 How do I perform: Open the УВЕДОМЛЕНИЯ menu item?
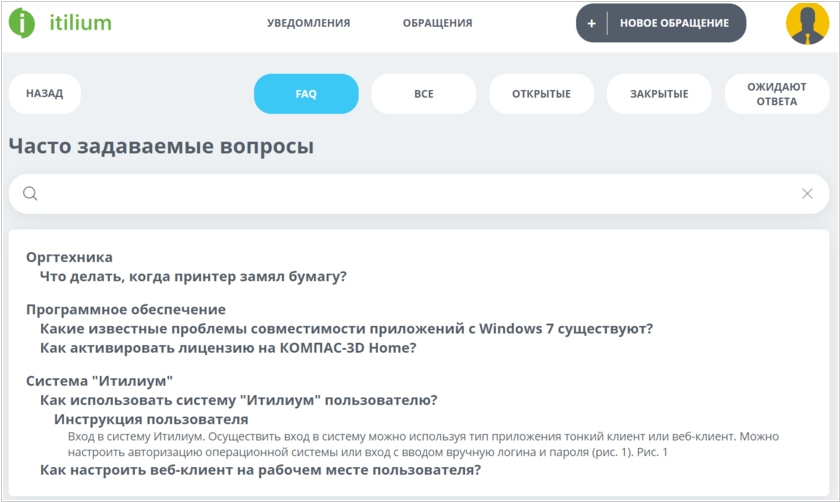(309, 23)
